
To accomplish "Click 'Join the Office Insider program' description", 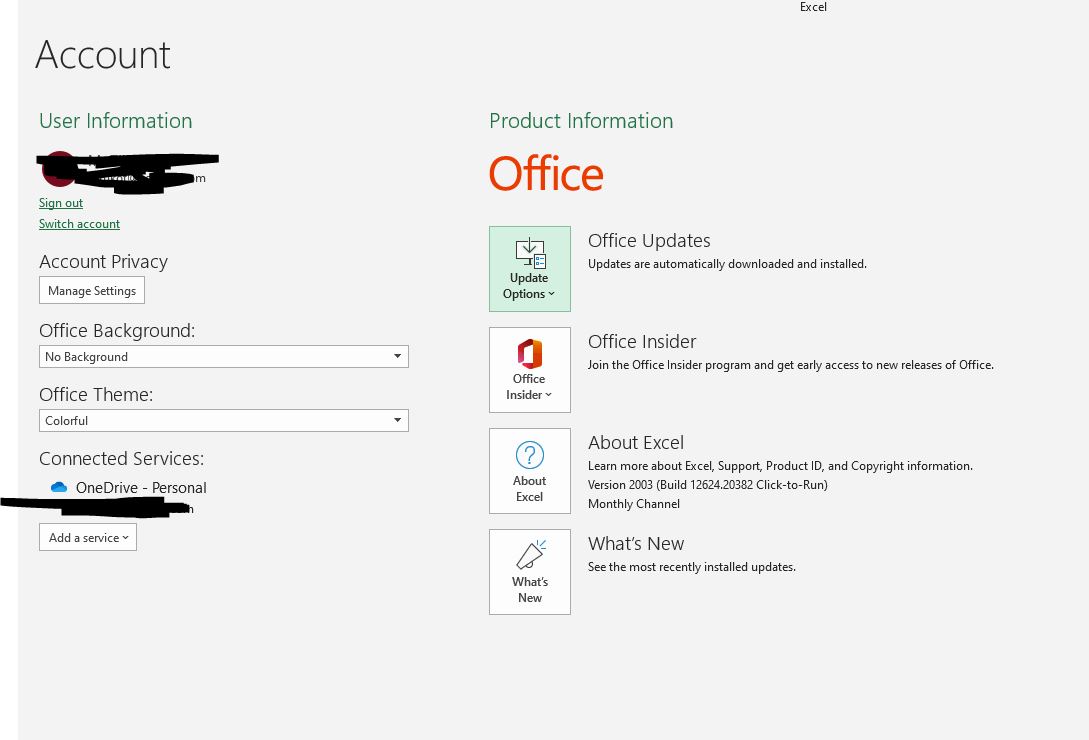I will 790,365.
